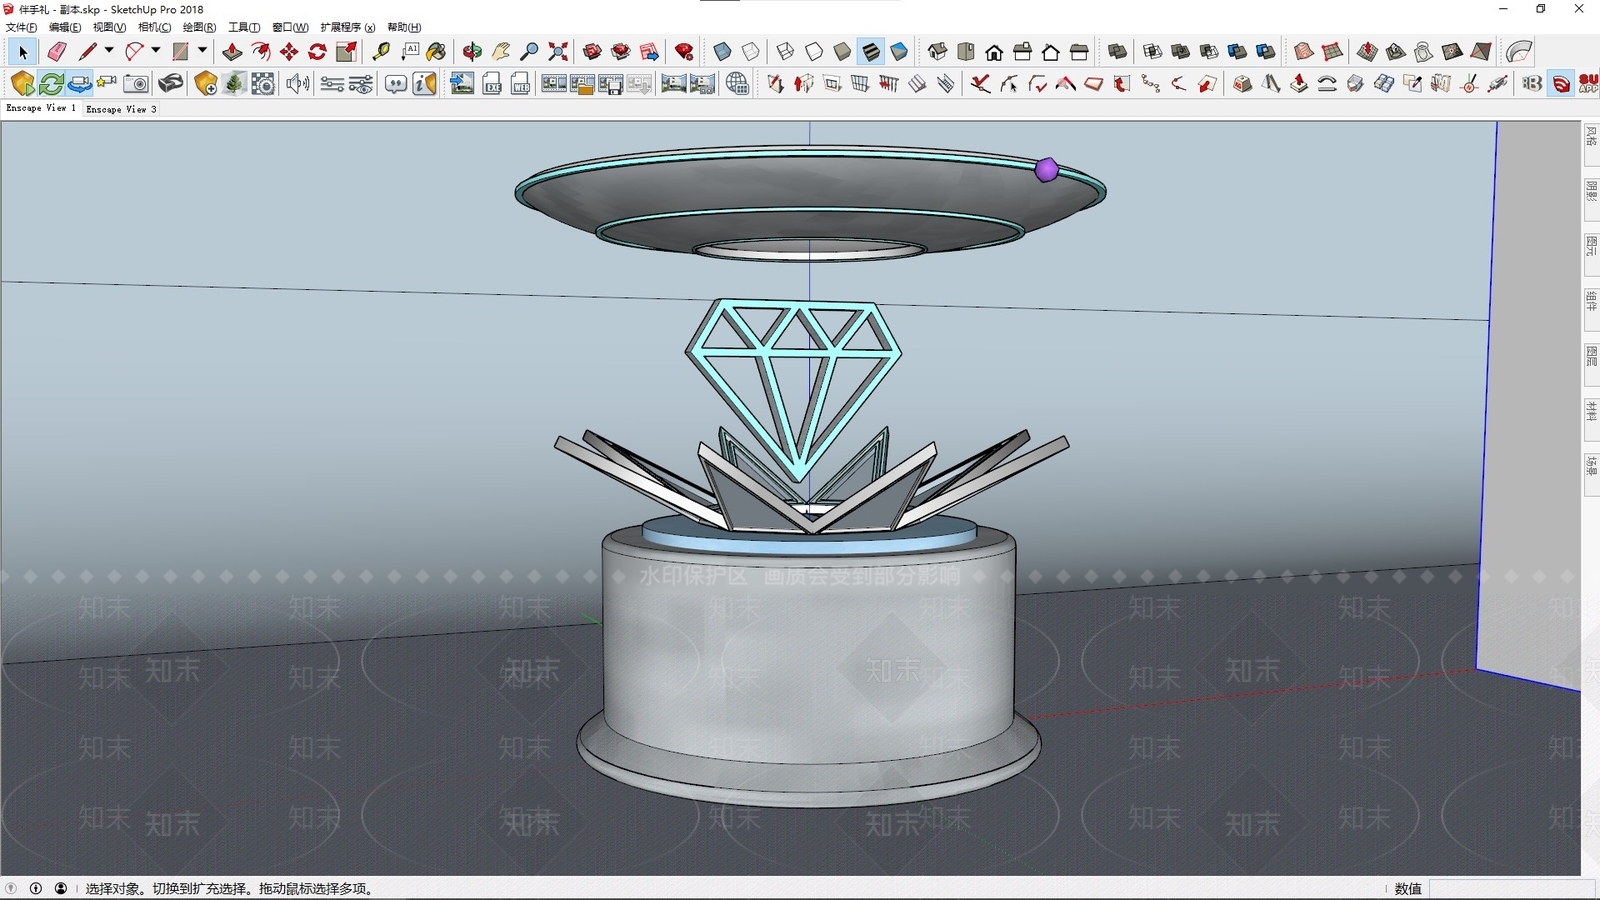Viewport: 1600px width, 900px height.
Task: Take an Enscape screenshot with camera icon
Action: coord(137,84)
